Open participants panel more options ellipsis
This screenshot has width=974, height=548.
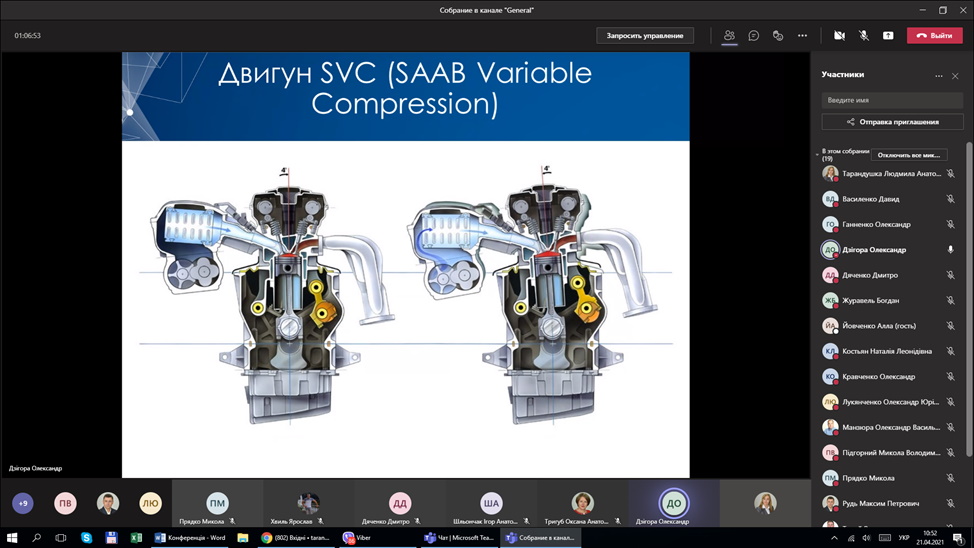pyautogui.click(x=939, y=76)
